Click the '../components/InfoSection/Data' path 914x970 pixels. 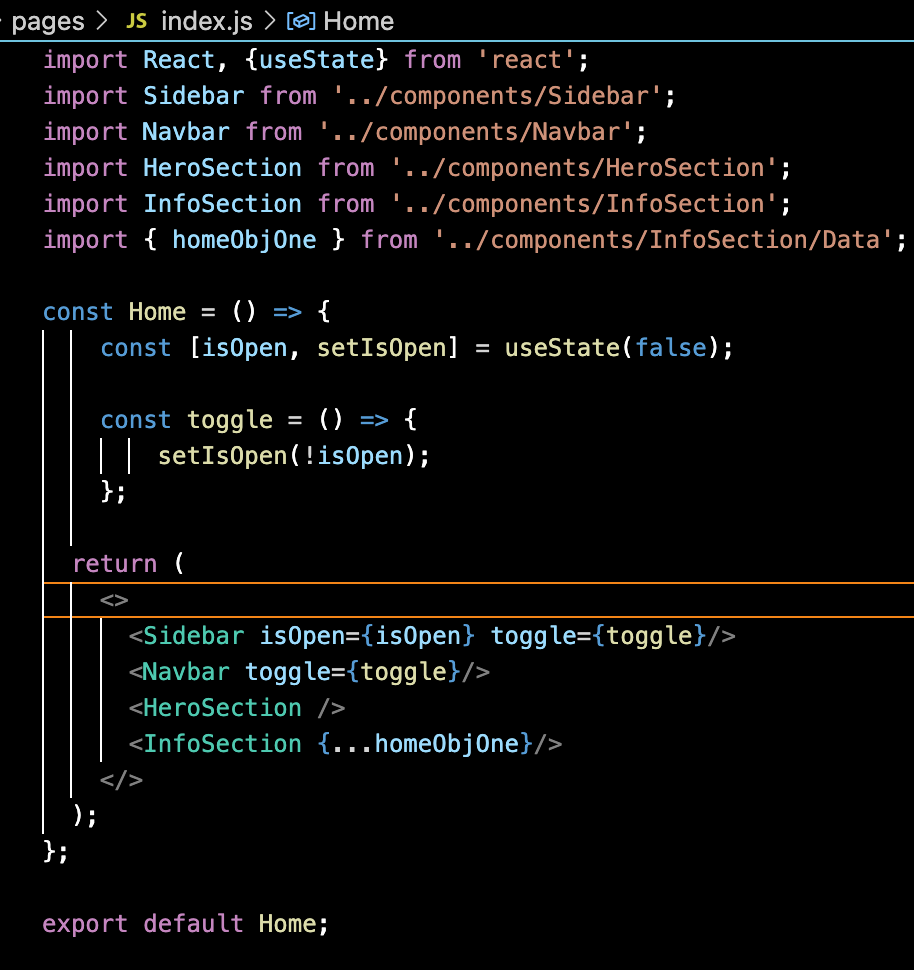pyautogui.click(x=663, y=239)
